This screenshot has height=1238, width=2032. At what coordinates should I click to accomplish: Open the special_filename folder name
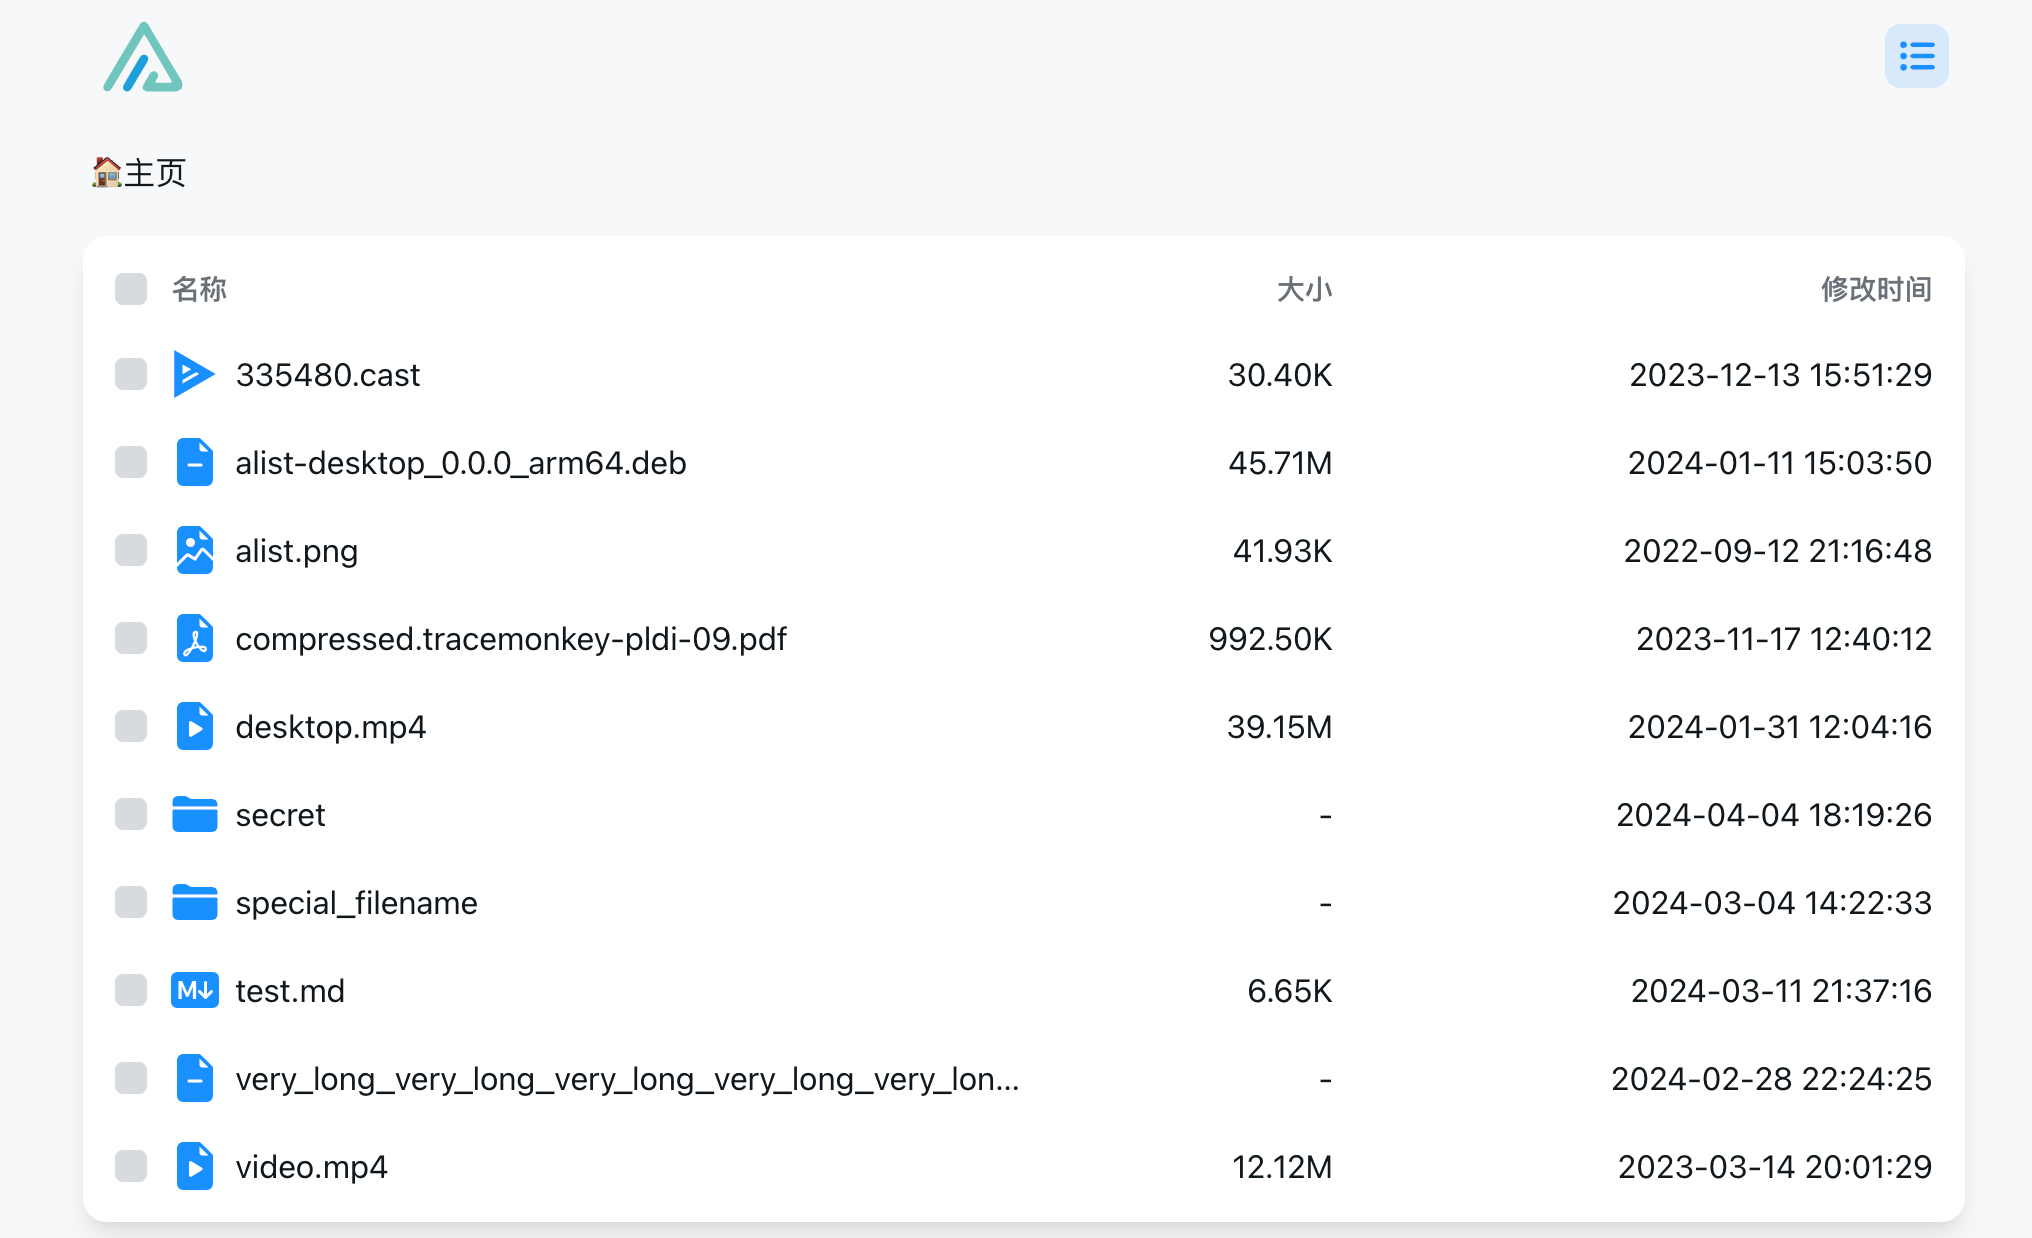coord(357,903)
